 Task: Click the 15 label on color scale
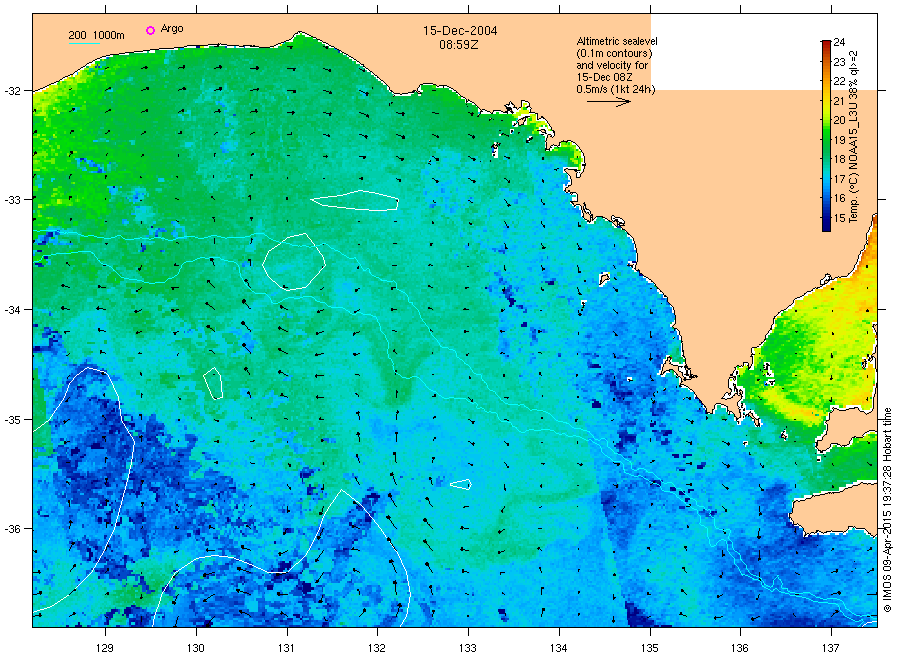[839, 218]
